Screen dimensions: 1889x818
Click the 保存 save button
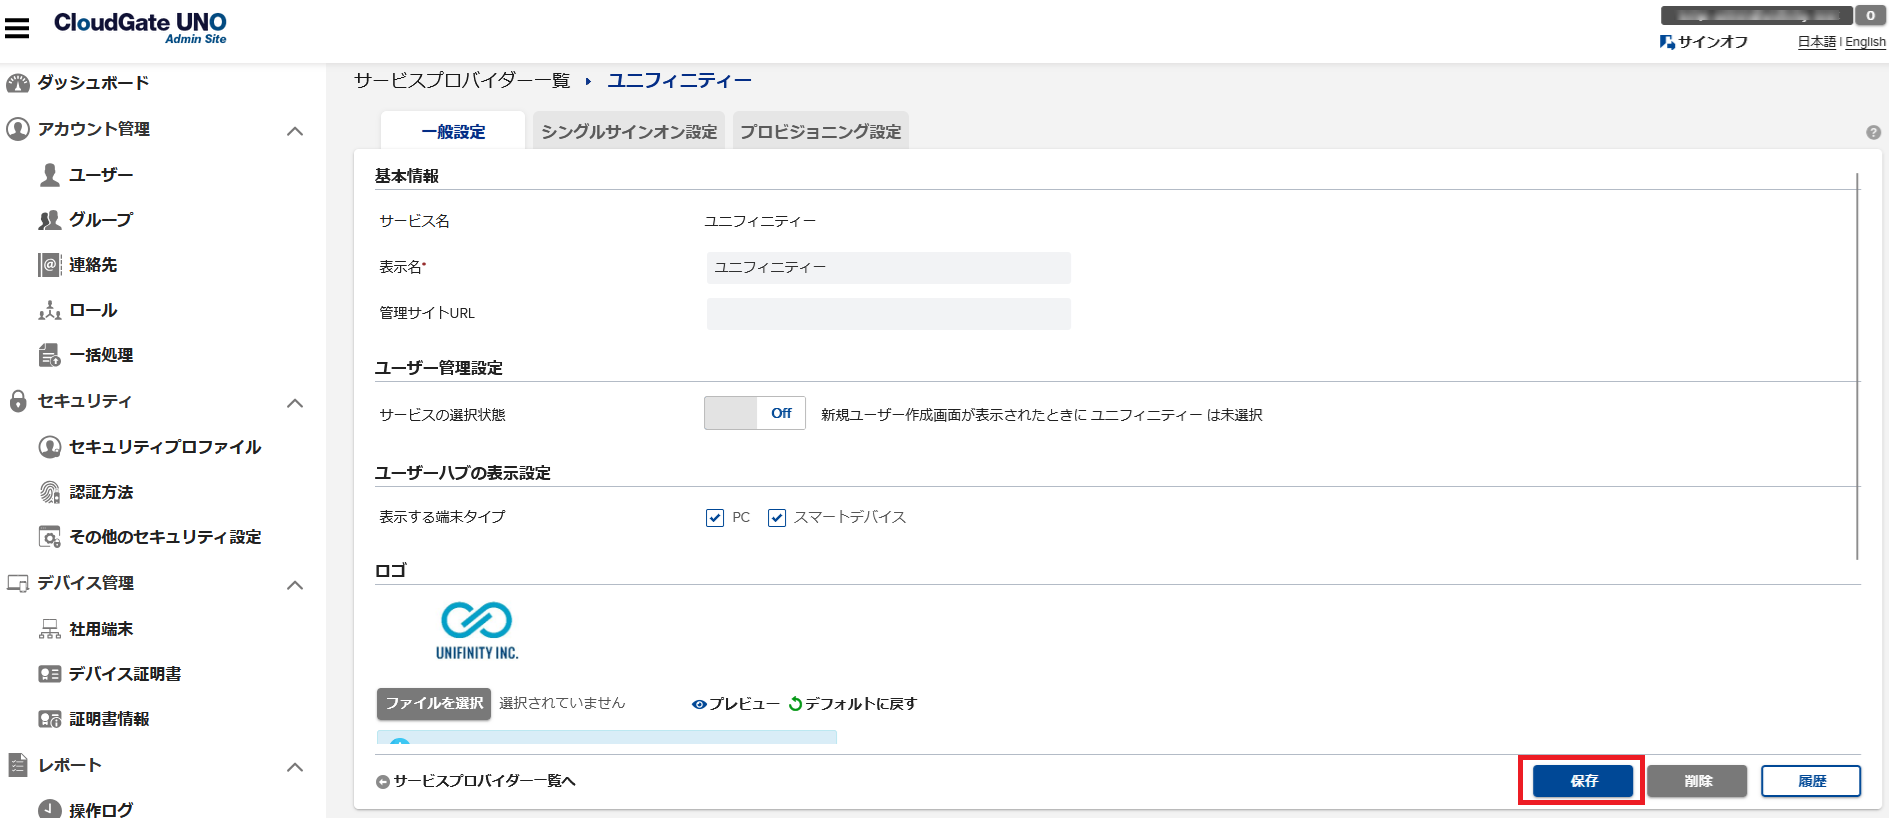click(x=1583, y=781)
